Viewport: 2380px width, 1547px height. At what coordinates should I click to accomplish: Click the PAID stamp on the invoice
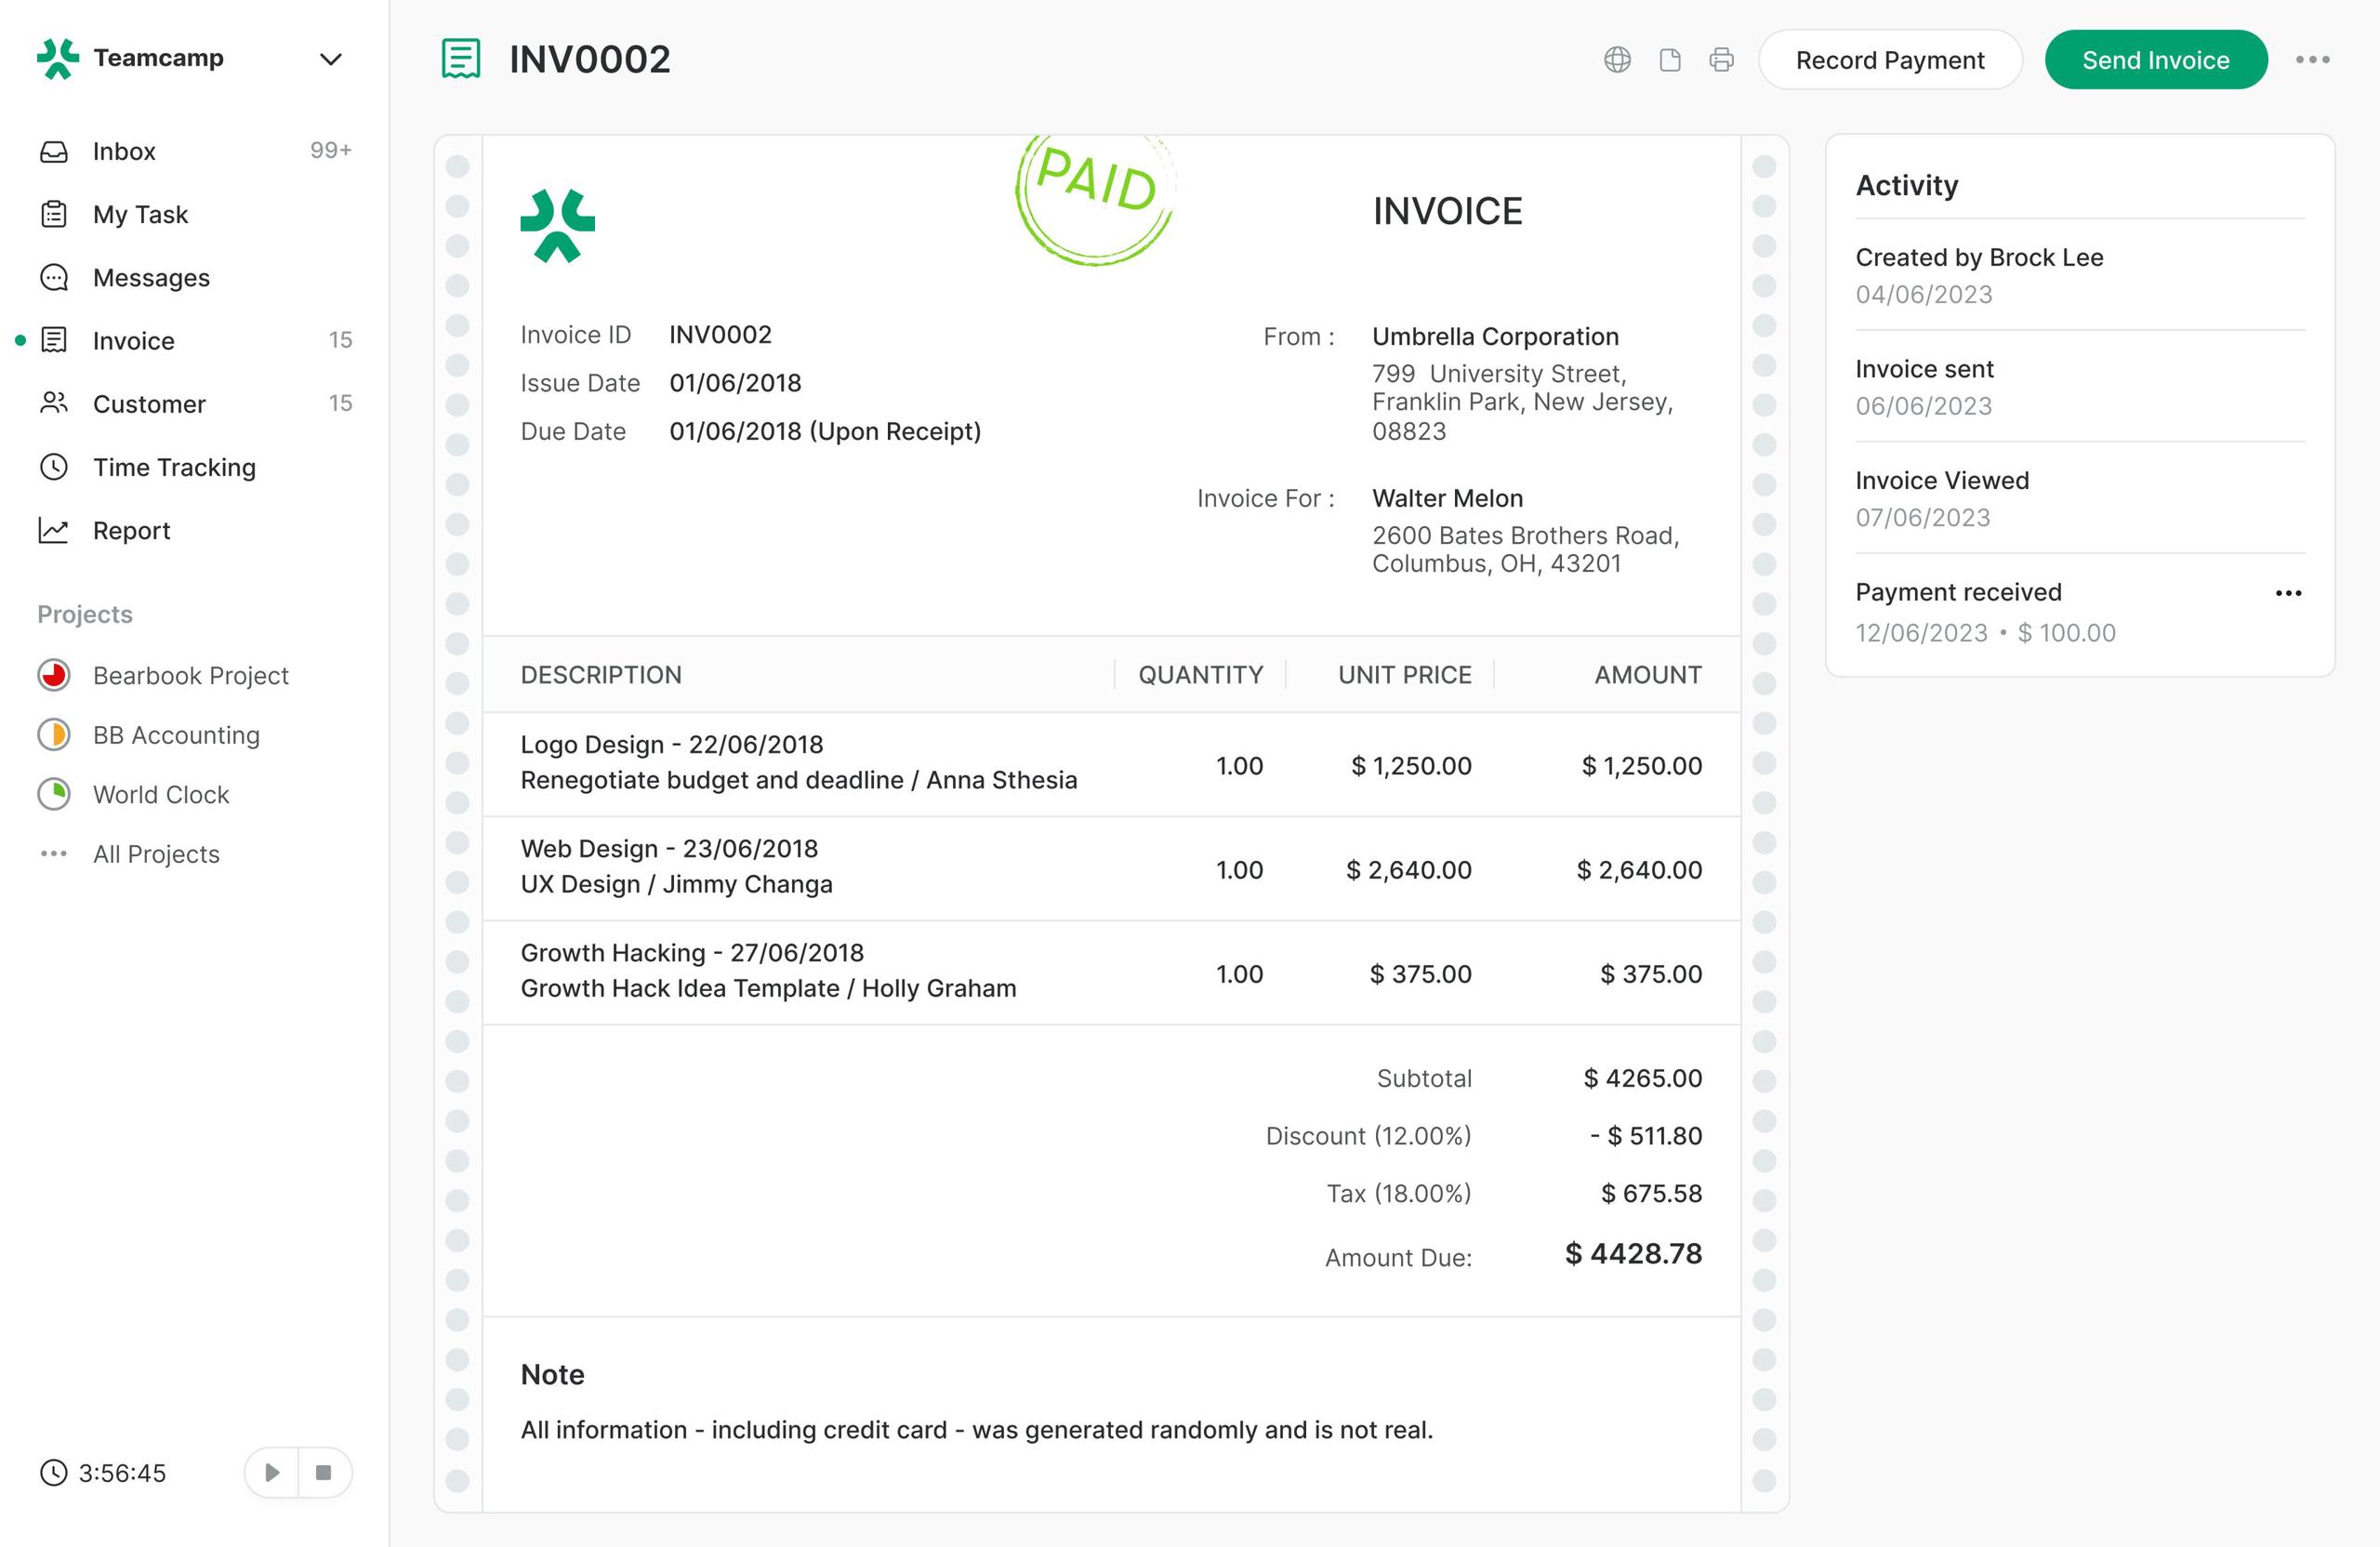[1095, 197]
